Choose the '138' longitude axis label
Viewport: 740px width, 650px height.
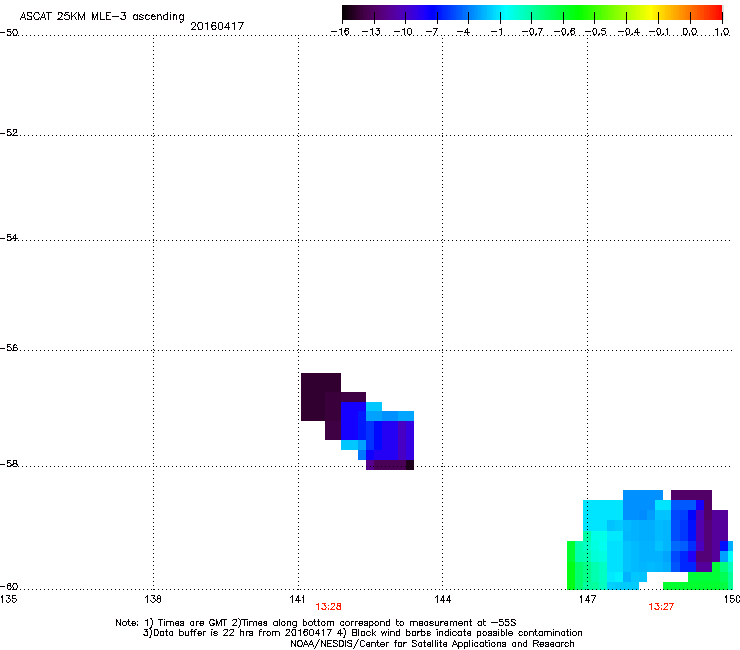pyautogui.click(x=153, y=599)
